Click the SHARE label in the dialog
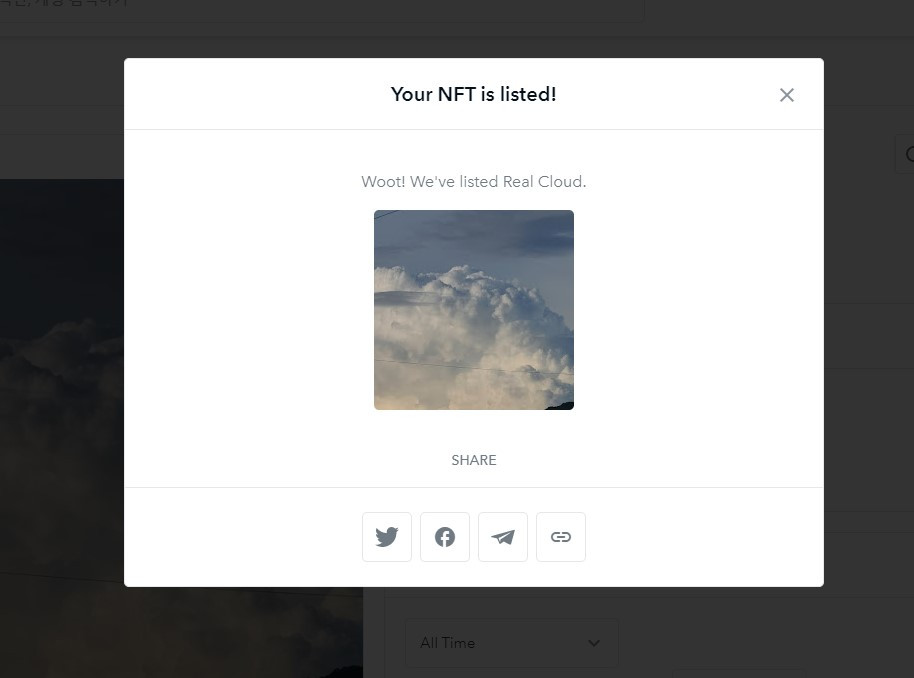The image size is (914, 678). click(474, 460)
